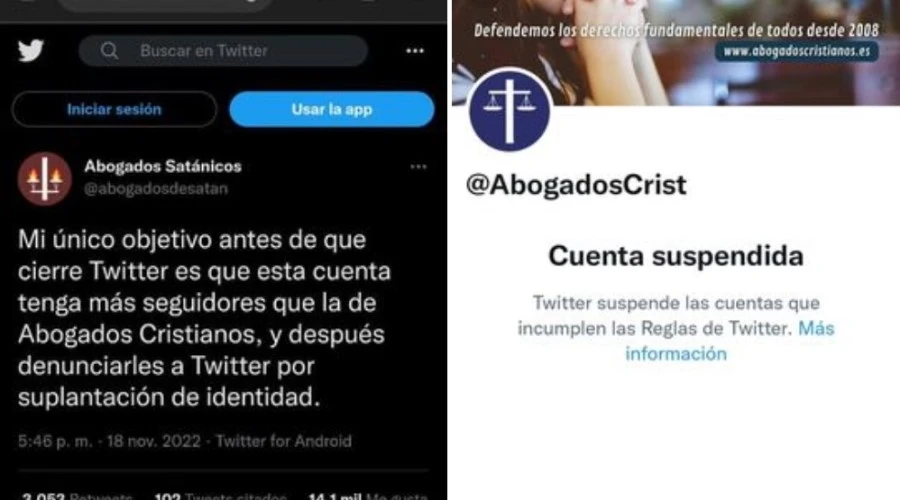Click the AbogadosCrist scales profile picture
900x500 pixels.
click(509, 111)
